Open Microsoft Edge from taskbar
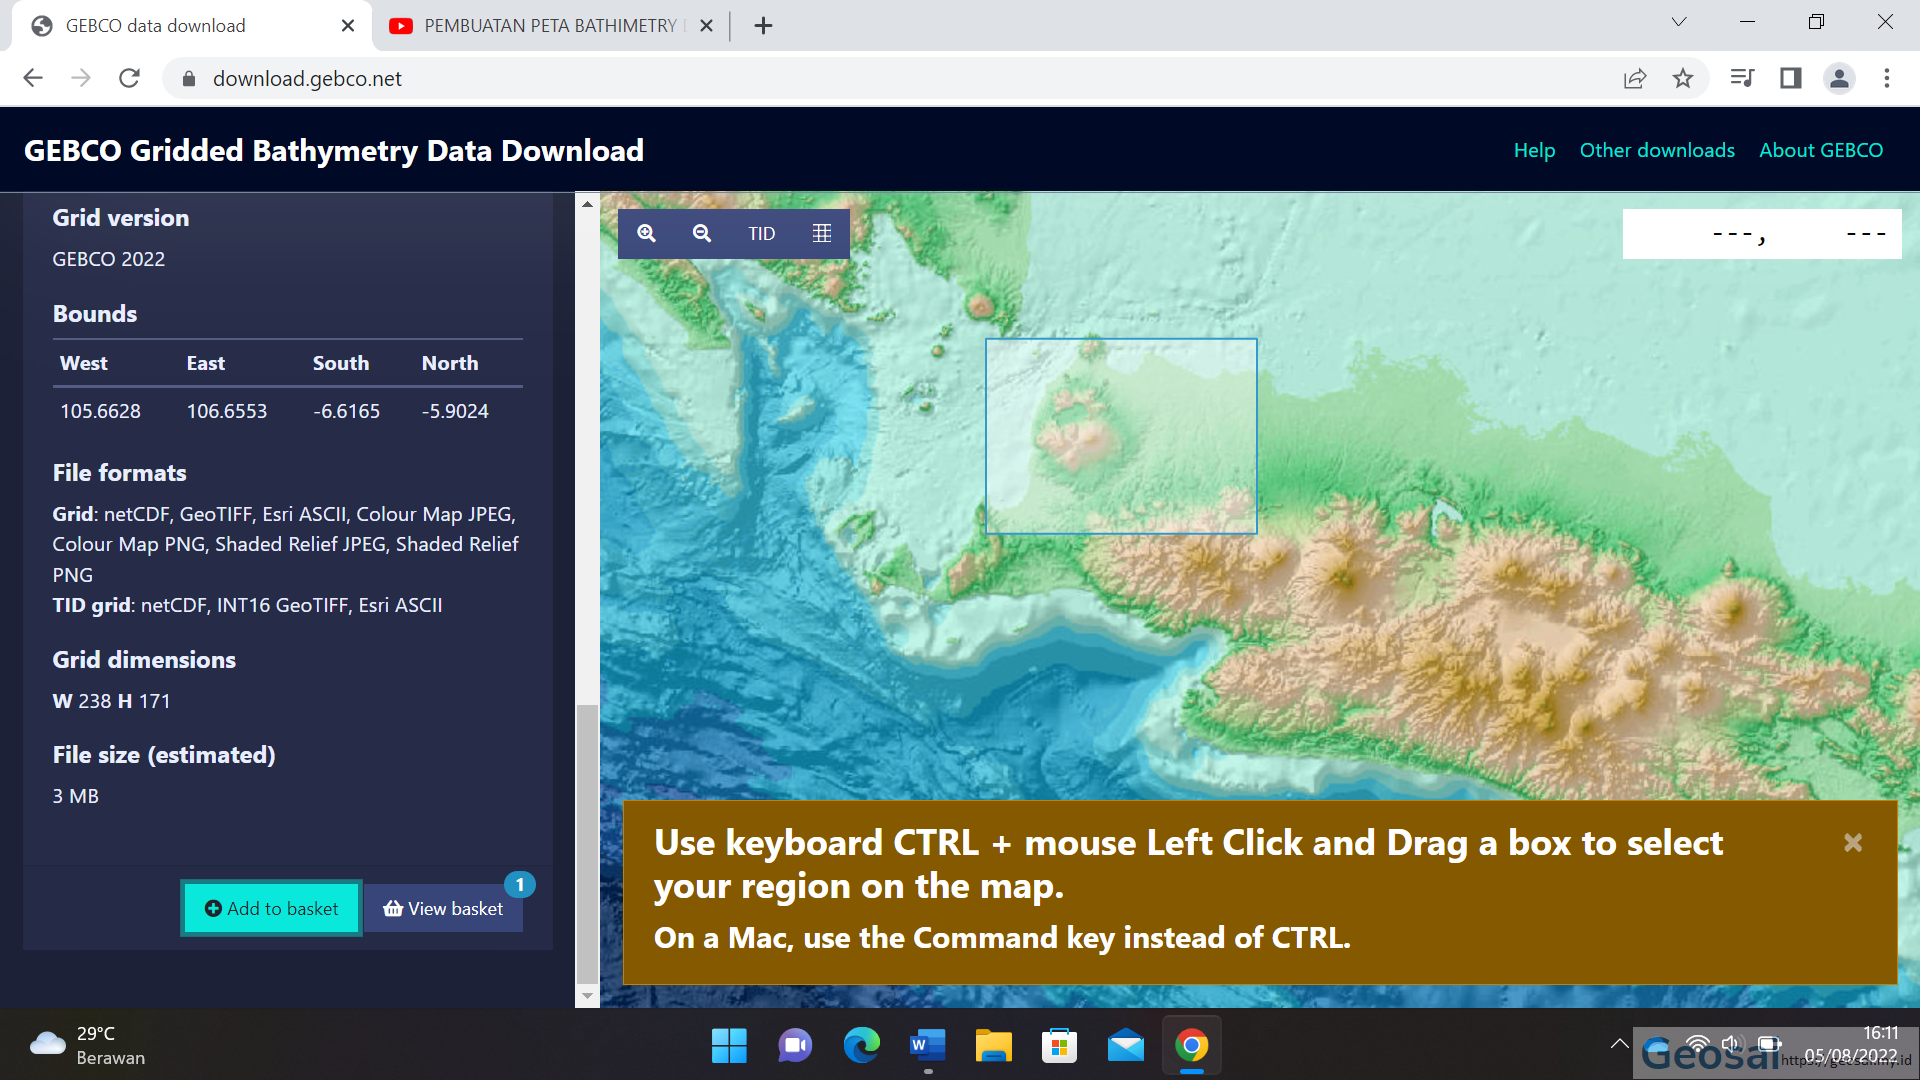Screen dimensions: 1920x1080 click(861, 1046)
